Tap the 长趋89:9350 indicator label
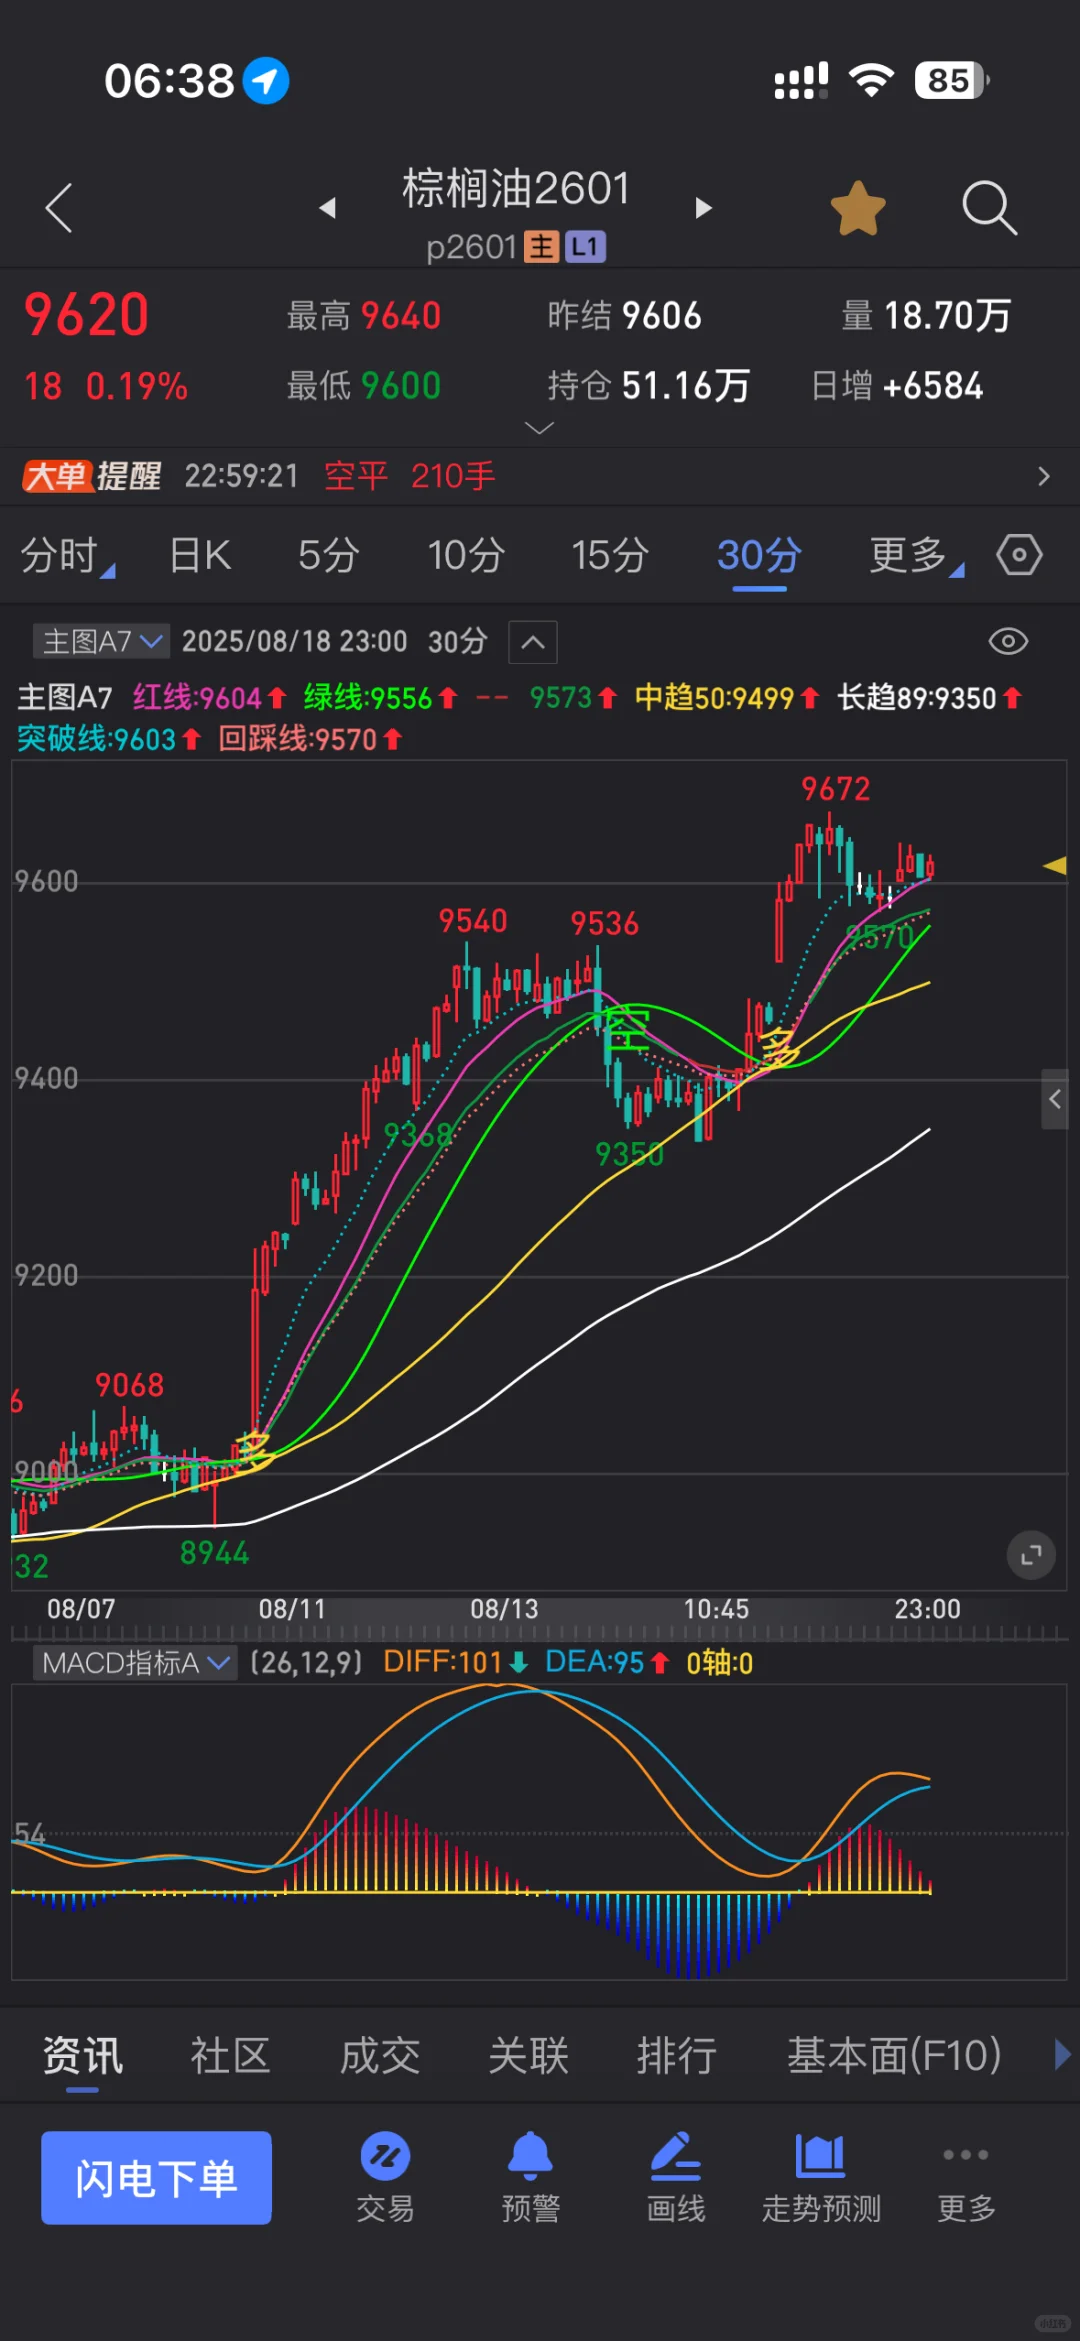Viewport: 1080px width, 2341px height. tap(930, 697)
